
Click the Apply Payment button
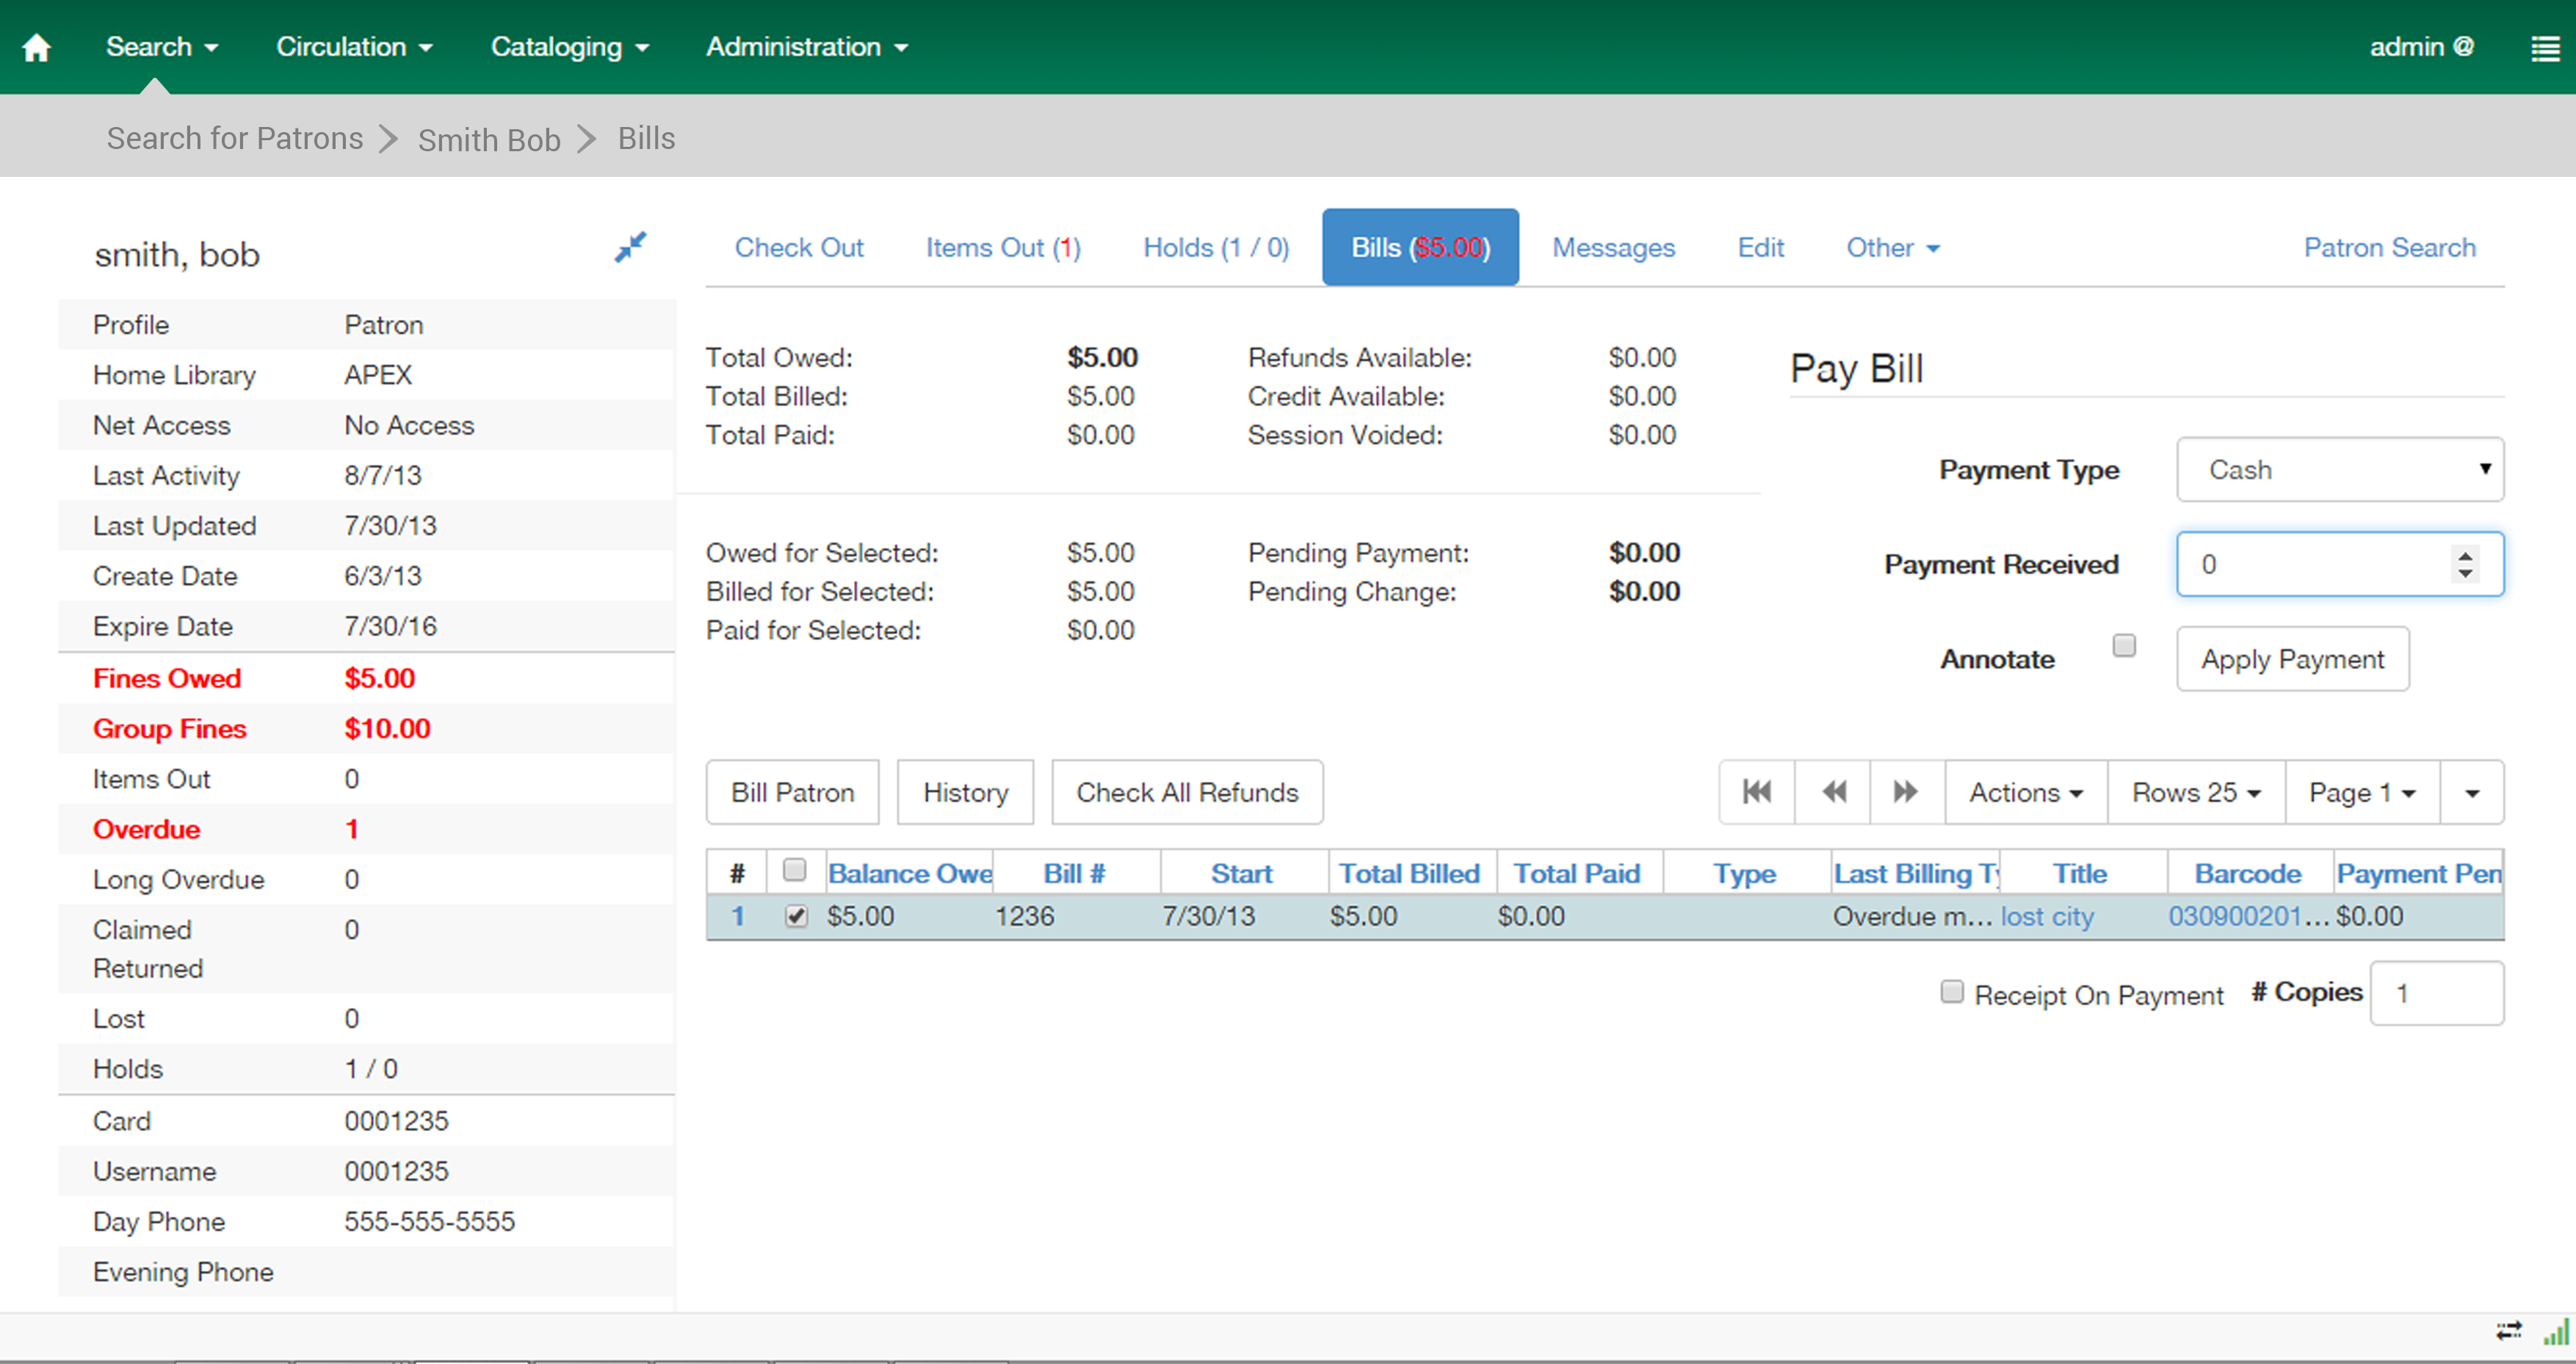pos(2292,659)
